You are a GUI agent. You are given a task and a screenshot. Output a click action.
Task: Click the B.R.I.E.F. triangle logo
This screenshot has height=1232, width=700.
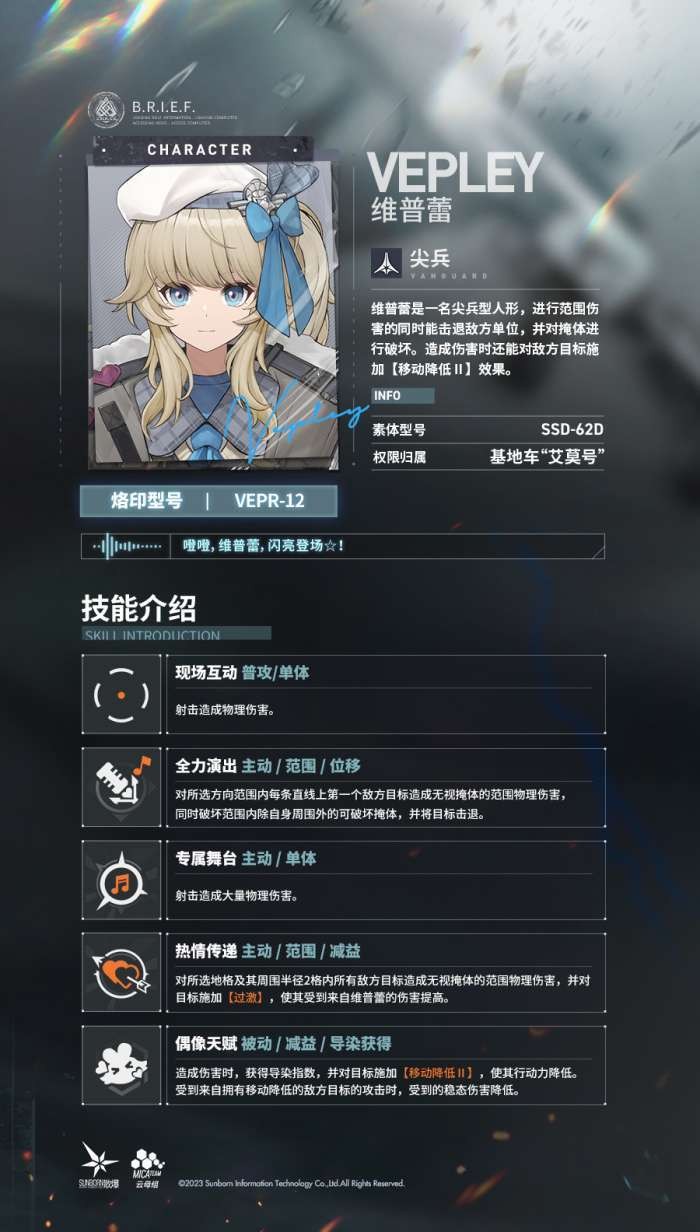tap(105, 109)
